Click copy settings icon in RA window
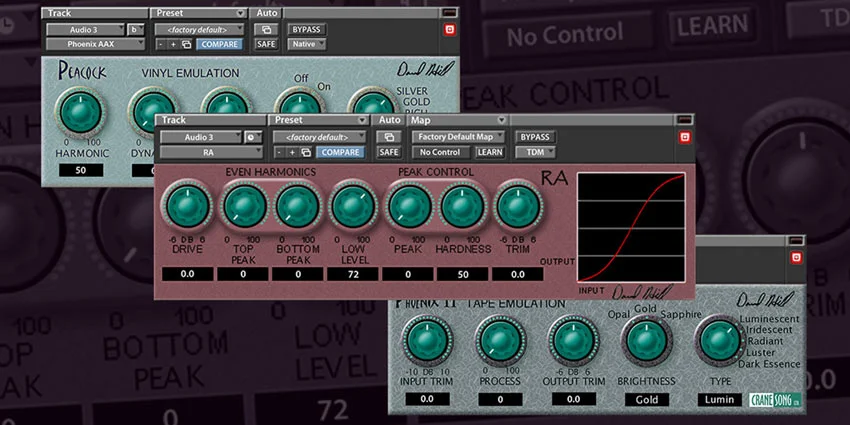The image size is (850, 425). pyautogui.click(x=306, y=152)
